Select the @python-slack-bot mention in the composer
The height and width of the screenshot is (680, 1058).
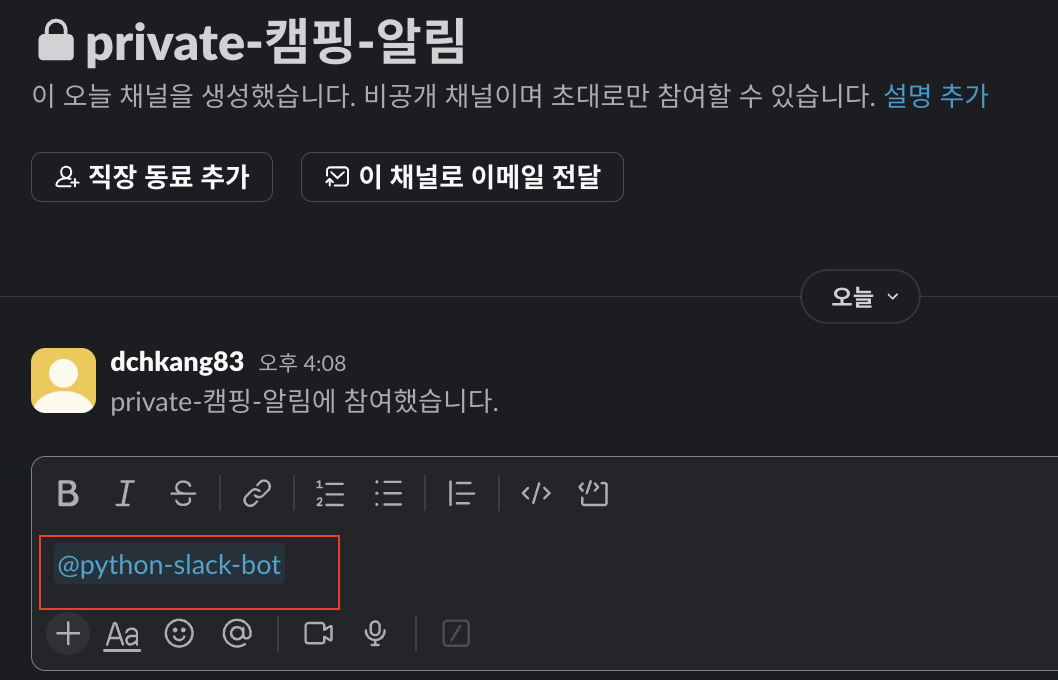coord(168,565)
